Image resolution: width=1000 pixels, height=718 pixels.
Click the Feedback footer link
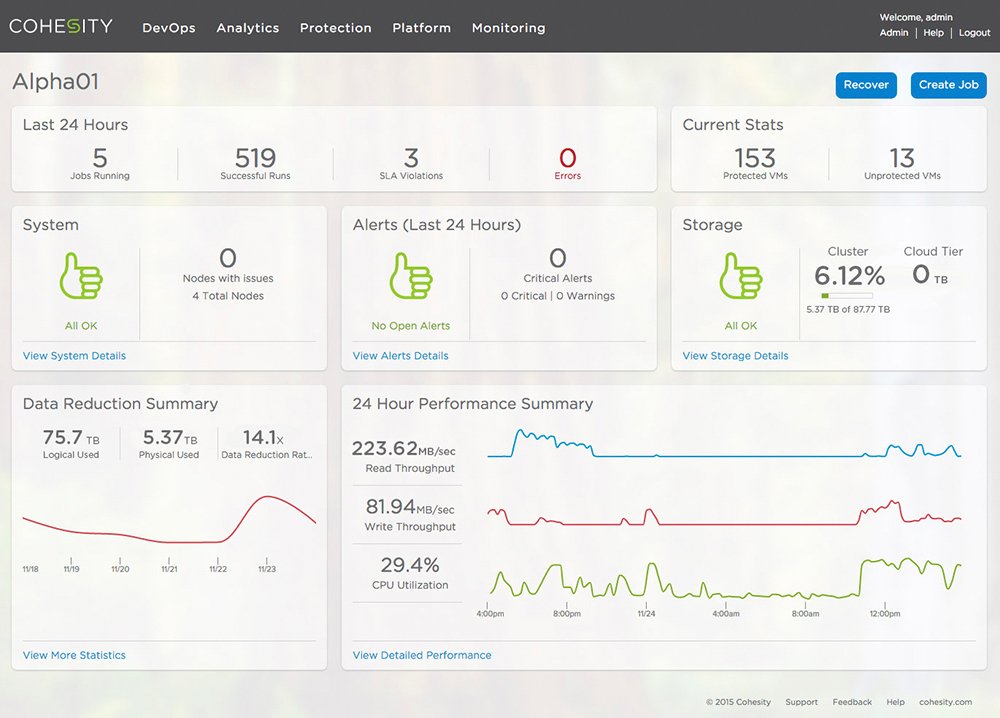851,702
